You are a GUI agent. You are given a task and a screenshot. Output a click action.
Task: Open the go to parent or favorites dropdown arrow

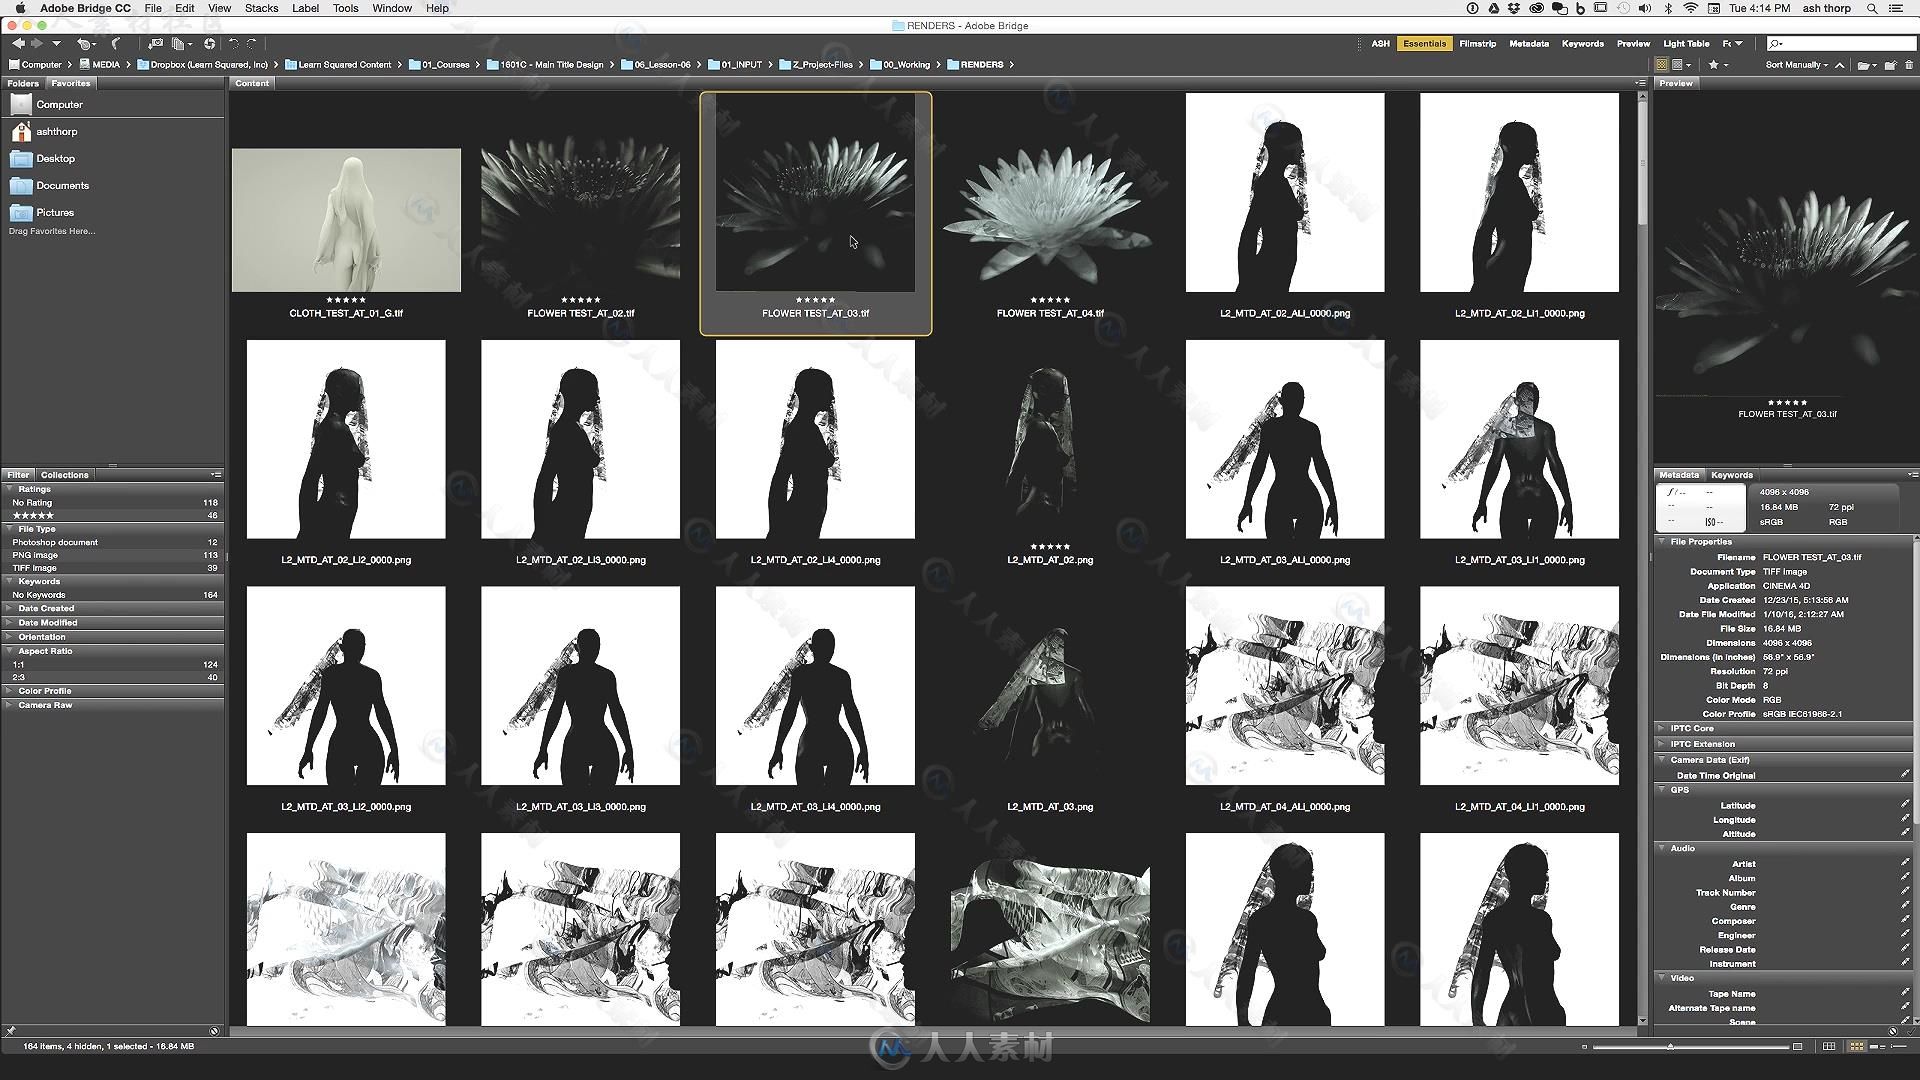56,44
